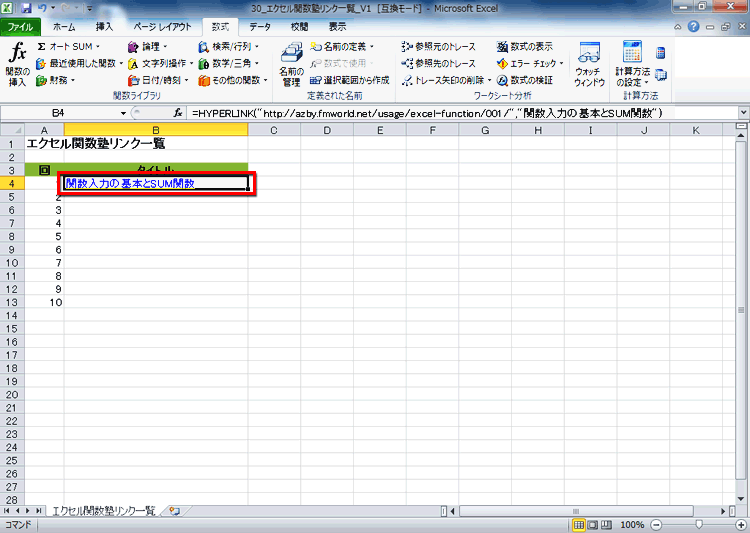This screenshot has height=533, width=750.
Task: Switch to the 挿入 tab
Action: pyautogui.click(x=104, y=27)
